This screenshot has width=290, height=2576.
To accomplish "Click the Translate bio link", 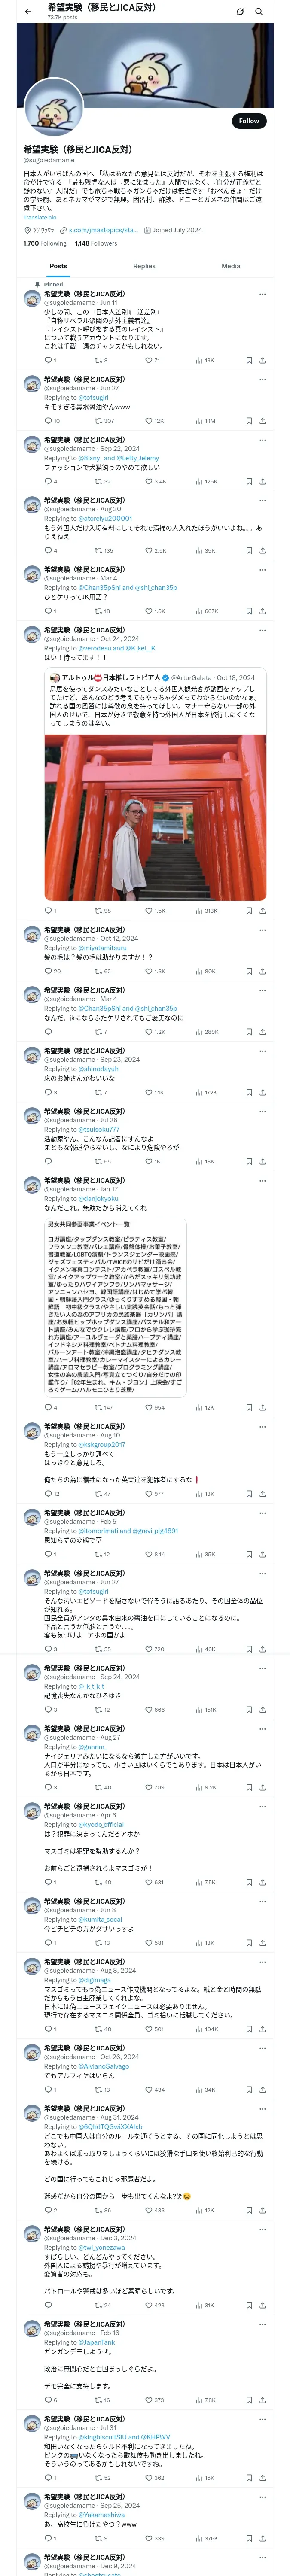I will tap(40, 217).
